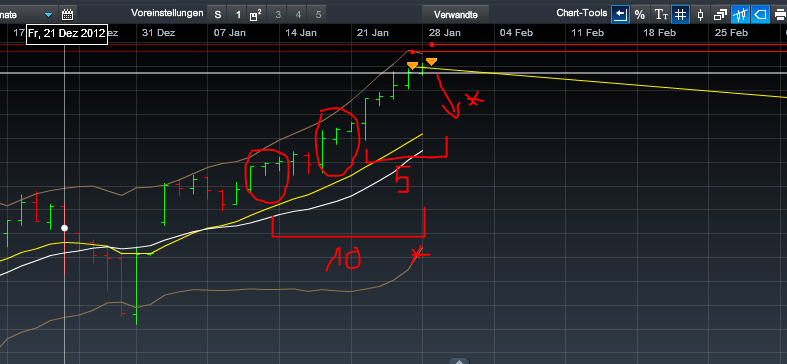
Task: Click the single candlestick chart-type icon
Action: (x=701, y=15)
